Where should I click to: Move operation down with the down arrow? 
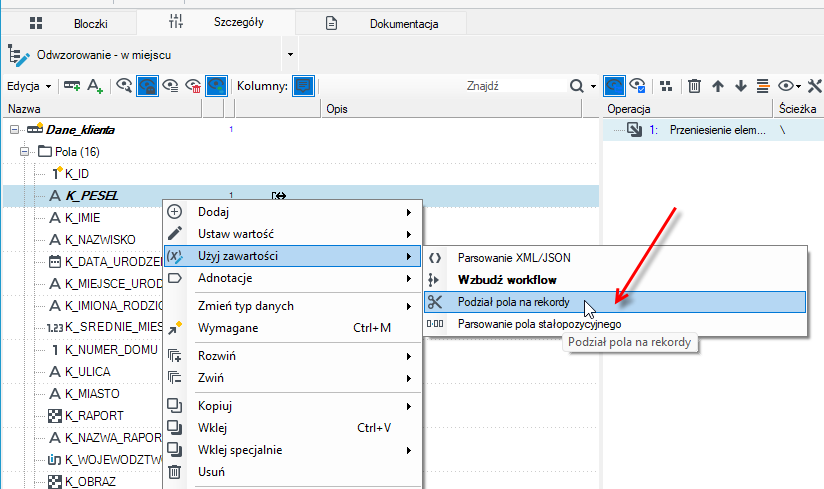(741, 86)
